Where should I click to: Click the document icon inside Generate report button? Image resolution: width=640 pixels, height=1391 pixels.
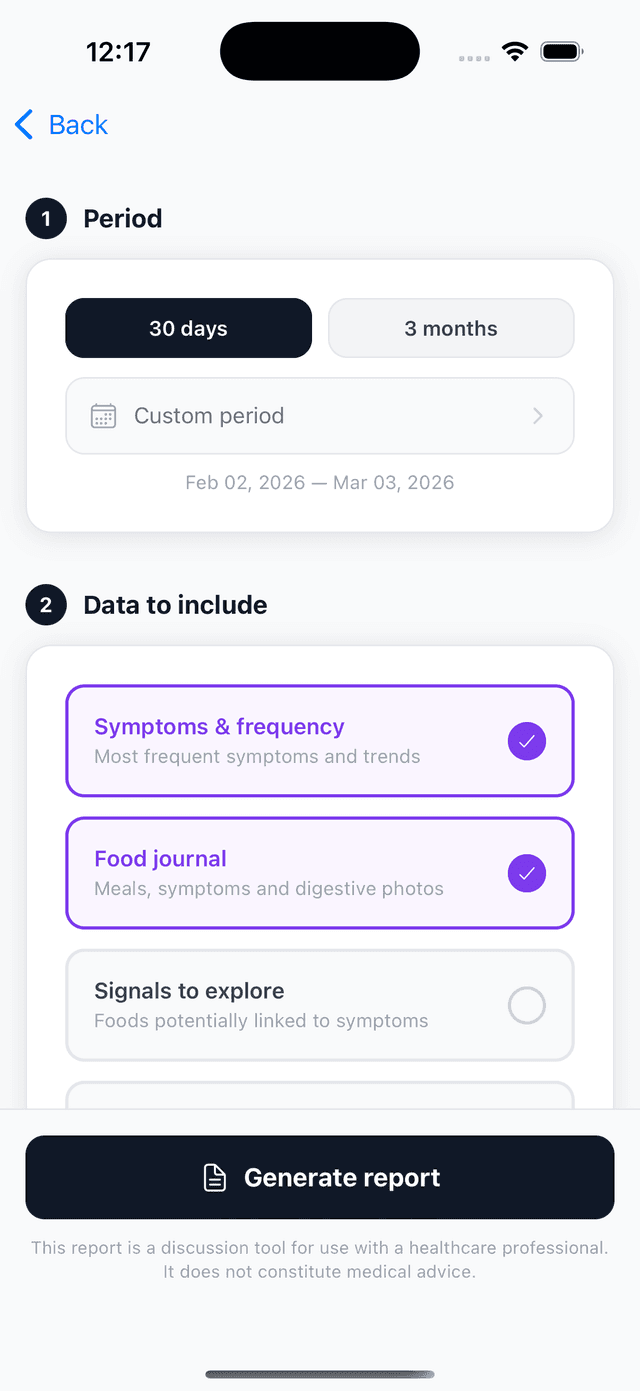pos(214,1177)
